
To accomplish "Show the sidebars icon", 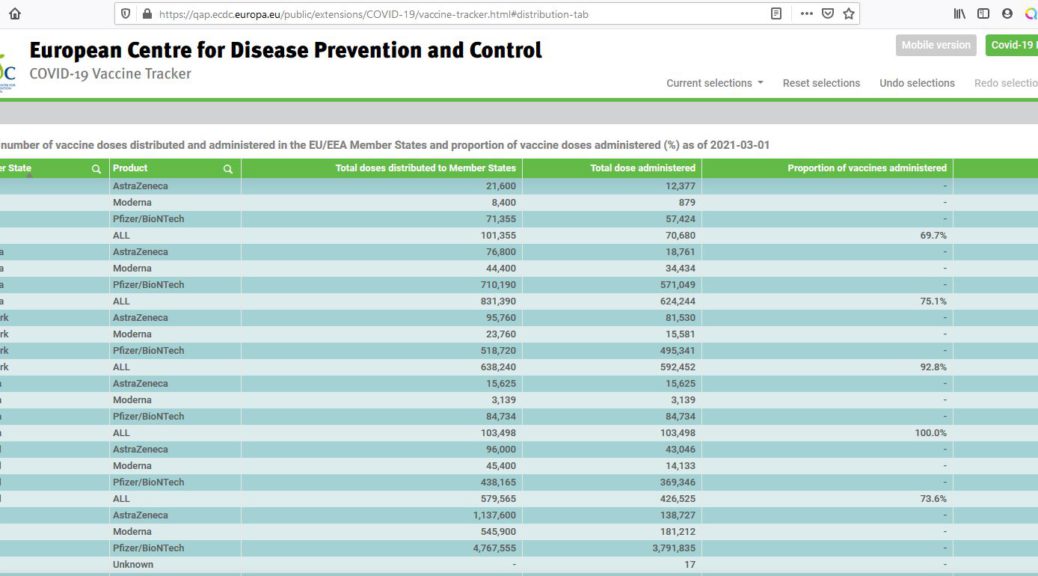I will [983, 14].
